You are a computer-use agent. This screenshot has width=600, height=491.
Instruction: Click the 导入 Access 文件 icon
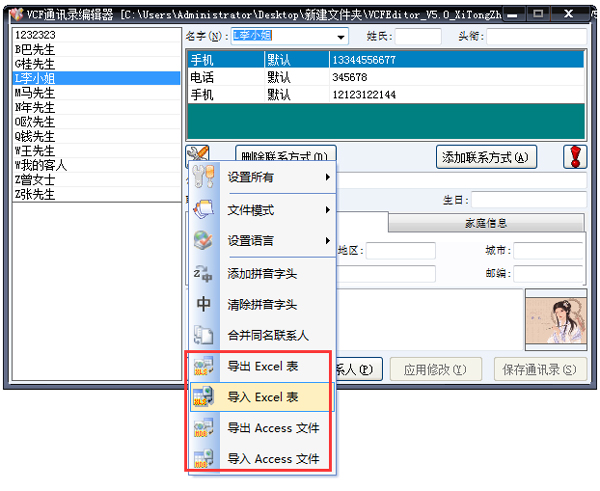pyautogui.click(x=203, y=459)
